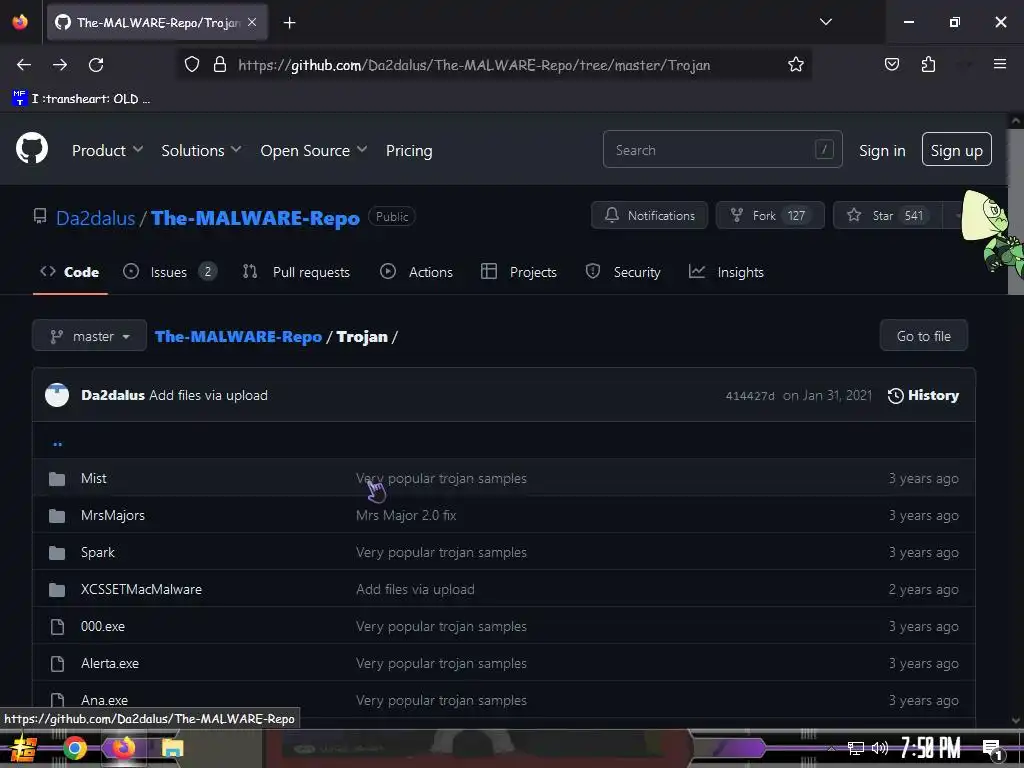The width and height of the screenshot is (1024, 768).
Task: Open the Da2dalus owner link
Action: pos(95,217)
